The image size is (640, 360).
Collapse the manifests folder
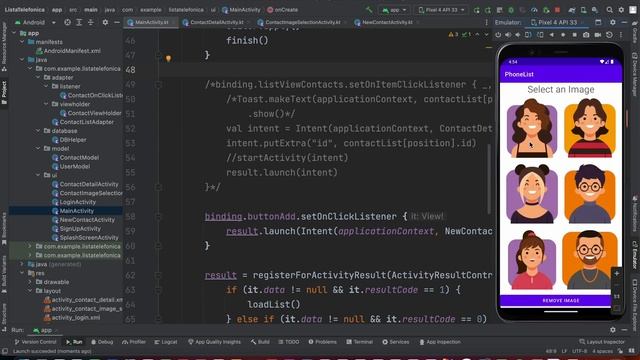22,42
